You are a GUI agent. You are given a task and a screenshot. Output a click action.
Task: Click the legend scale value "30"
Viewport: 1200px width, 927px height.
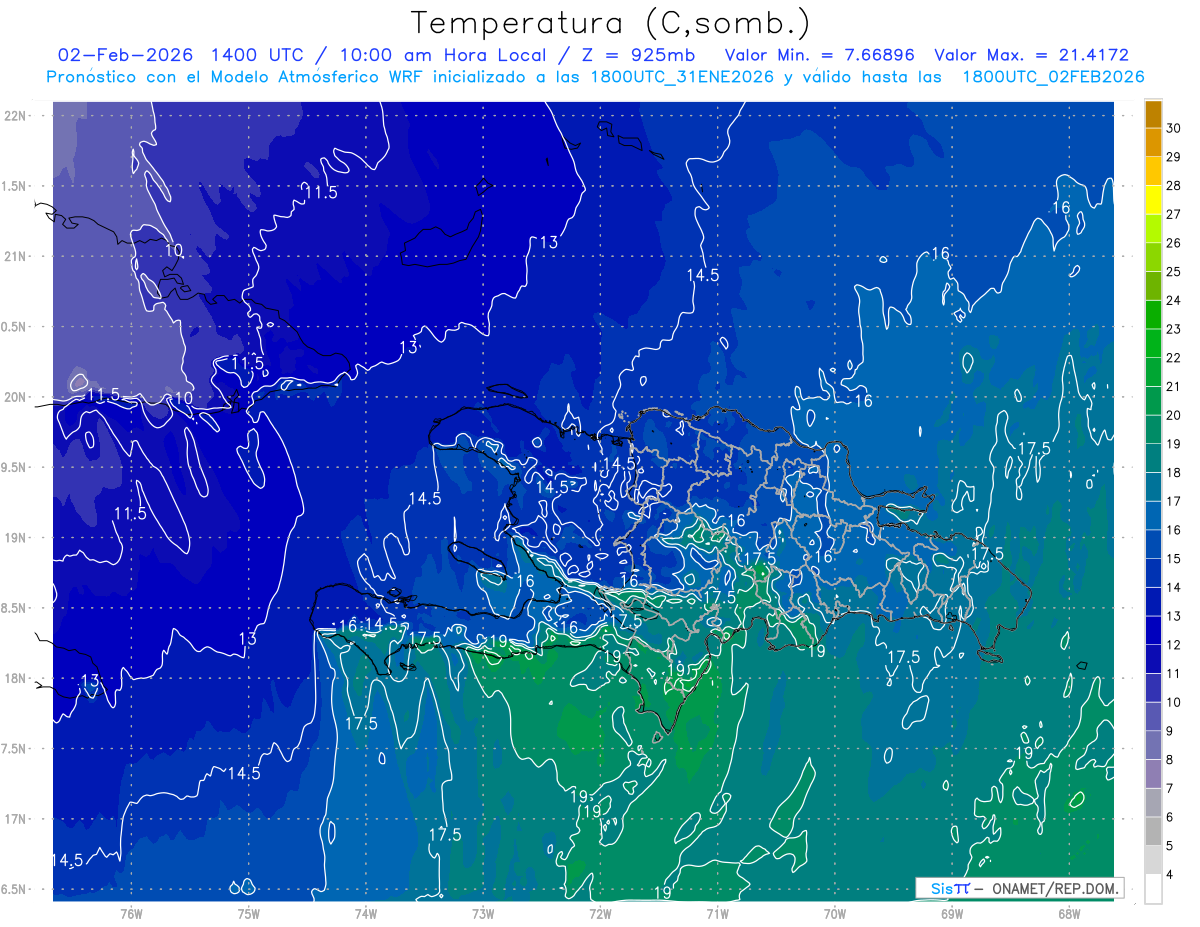point(1174,128)
